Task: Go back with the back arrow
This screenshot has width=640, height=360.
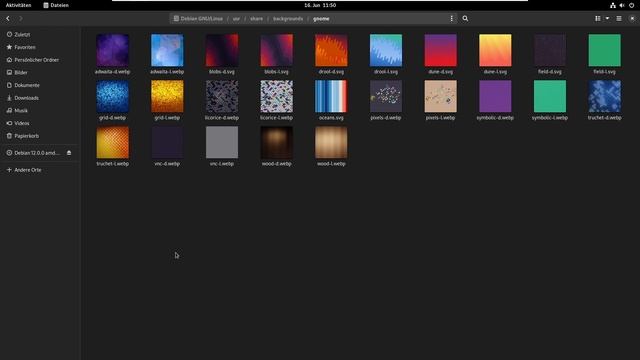Action: pos(8,18)
